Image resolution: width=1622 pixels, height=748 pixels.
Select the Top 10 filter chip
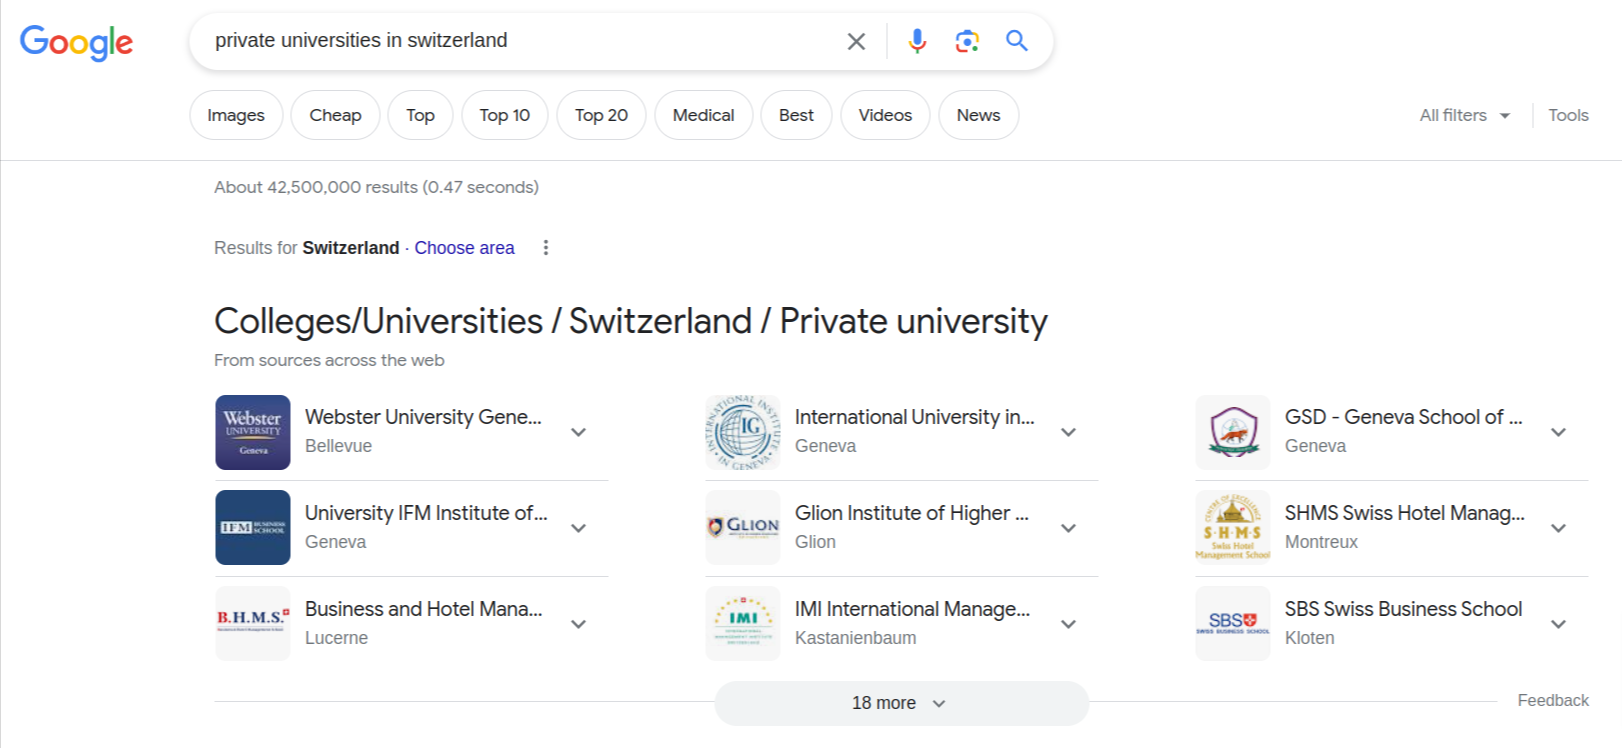pyautogui.click(x=505, y=115)
